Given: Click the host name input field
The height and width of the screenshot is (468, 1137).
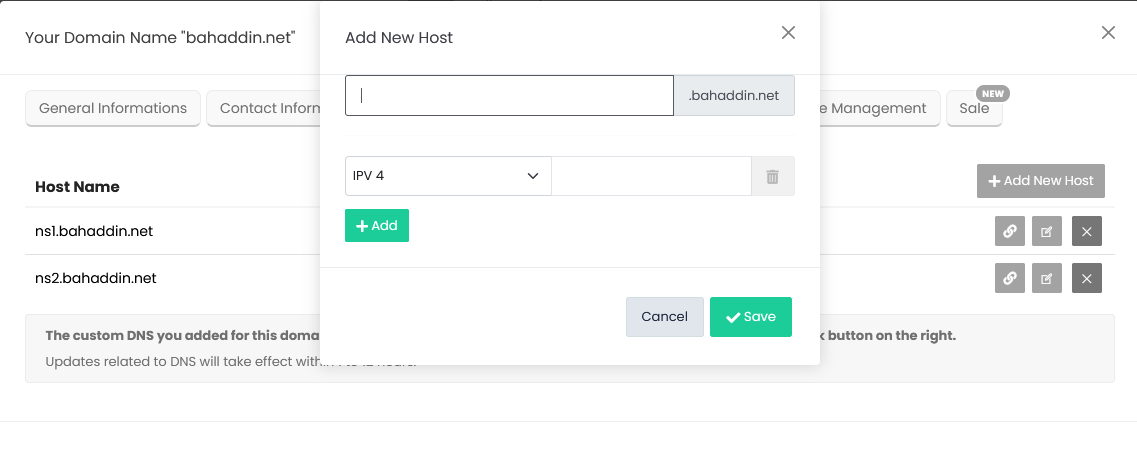Looking at the screenshot, I should point(509,96).
